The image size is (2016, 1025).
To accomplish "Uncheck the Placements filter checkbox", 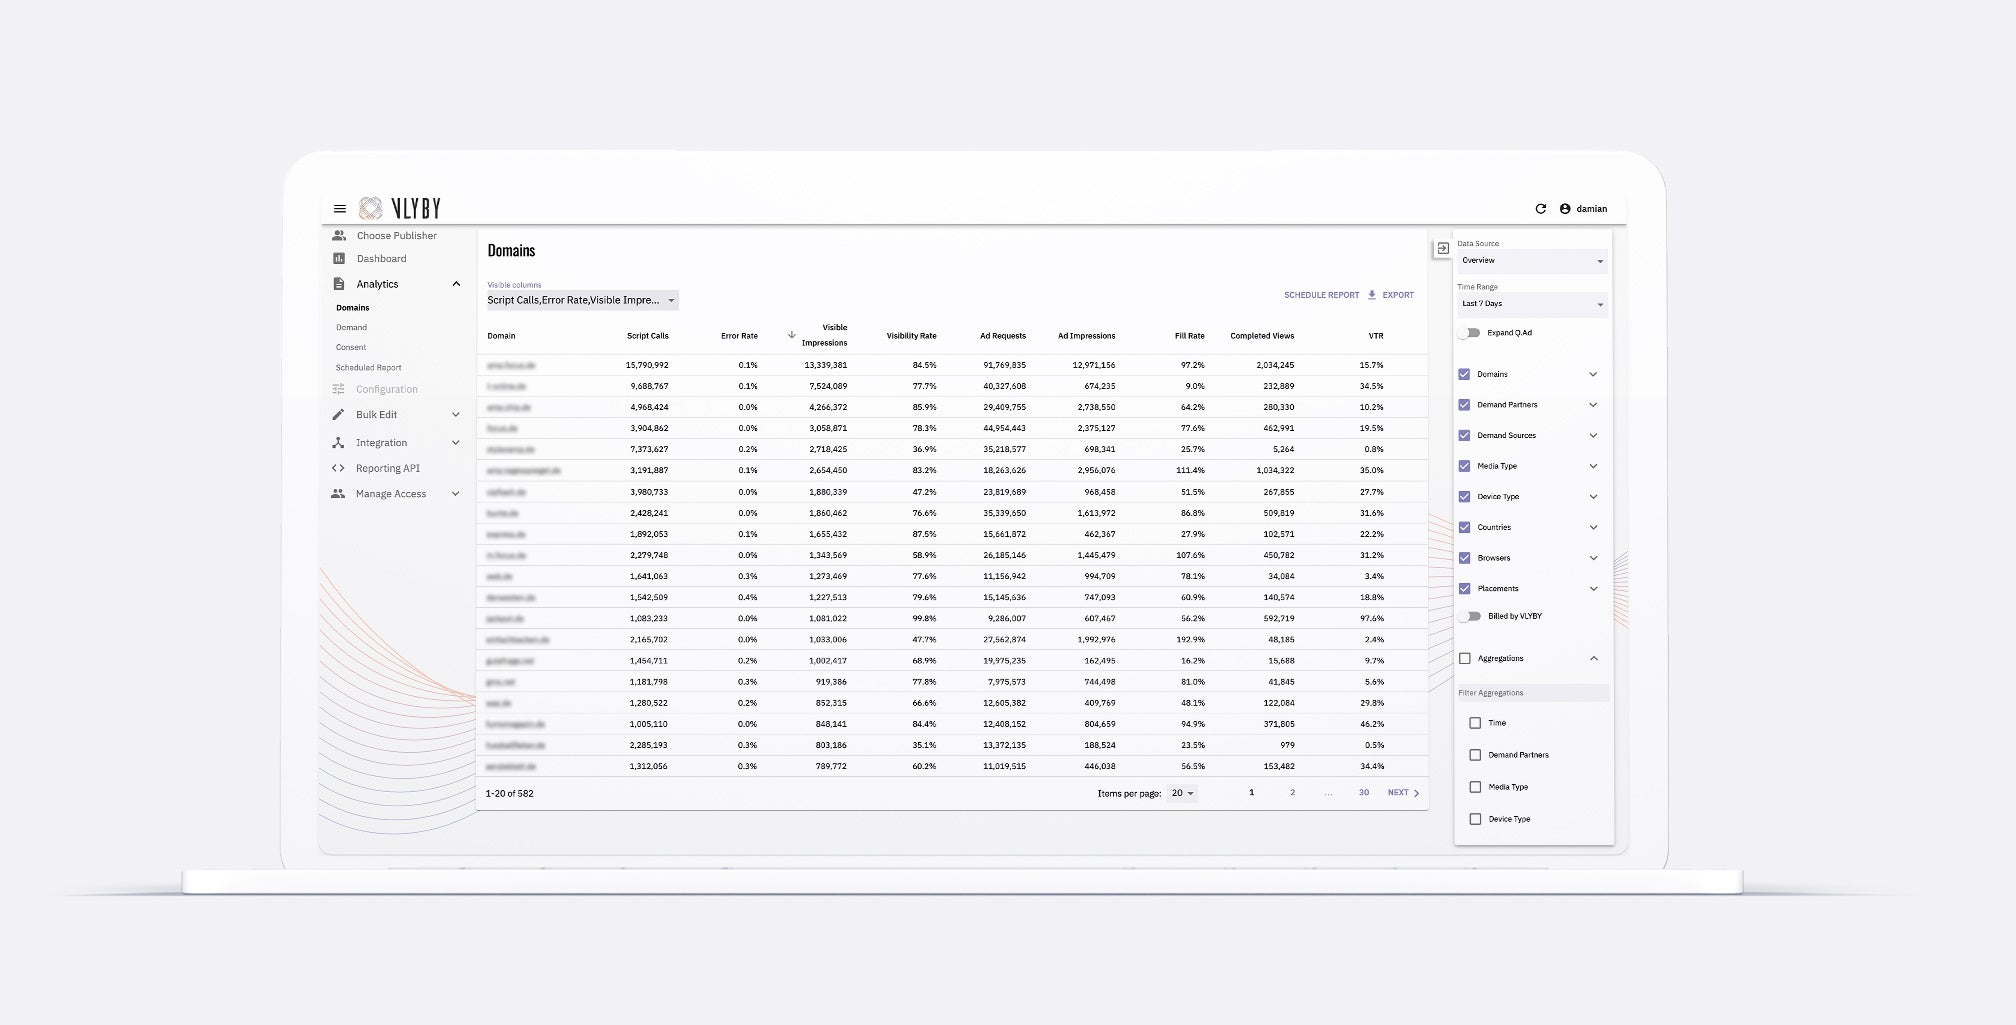I will click(1465, 589).
